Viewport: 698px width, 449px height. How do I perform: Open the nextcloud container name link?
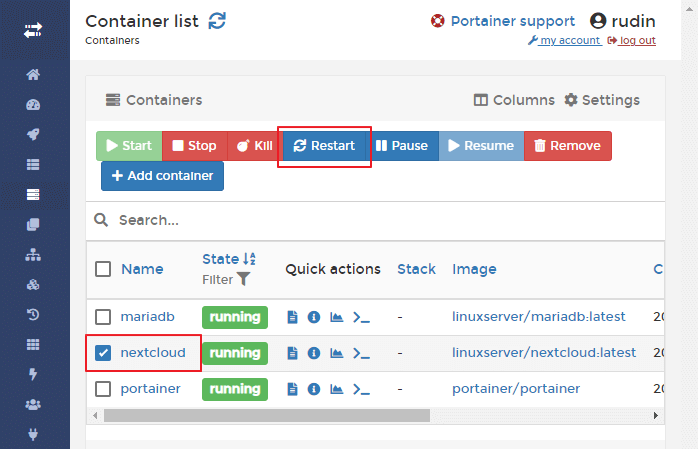[x=153, y=353]
